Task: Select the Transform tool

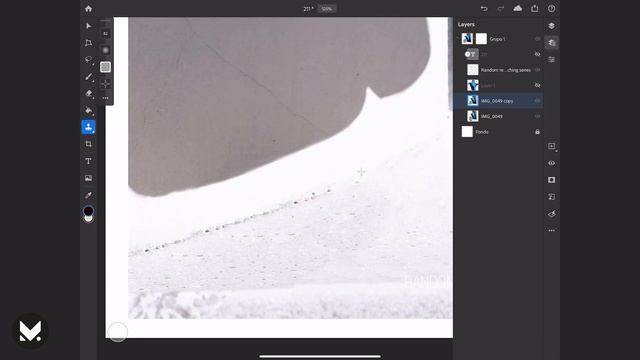Action: point(89,43)
